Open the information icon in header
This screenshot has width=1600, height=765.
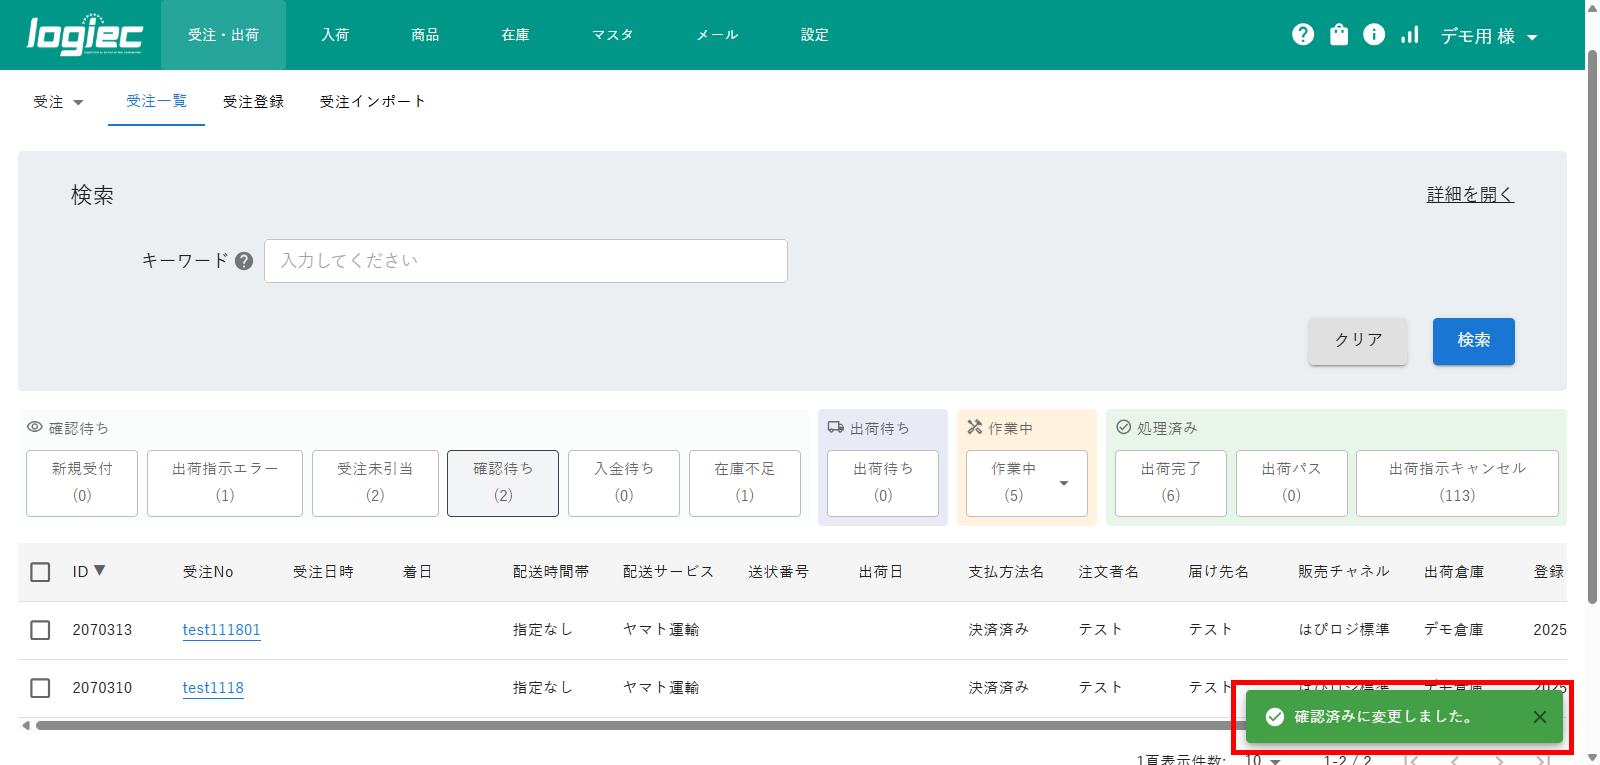coord(1374,35)
